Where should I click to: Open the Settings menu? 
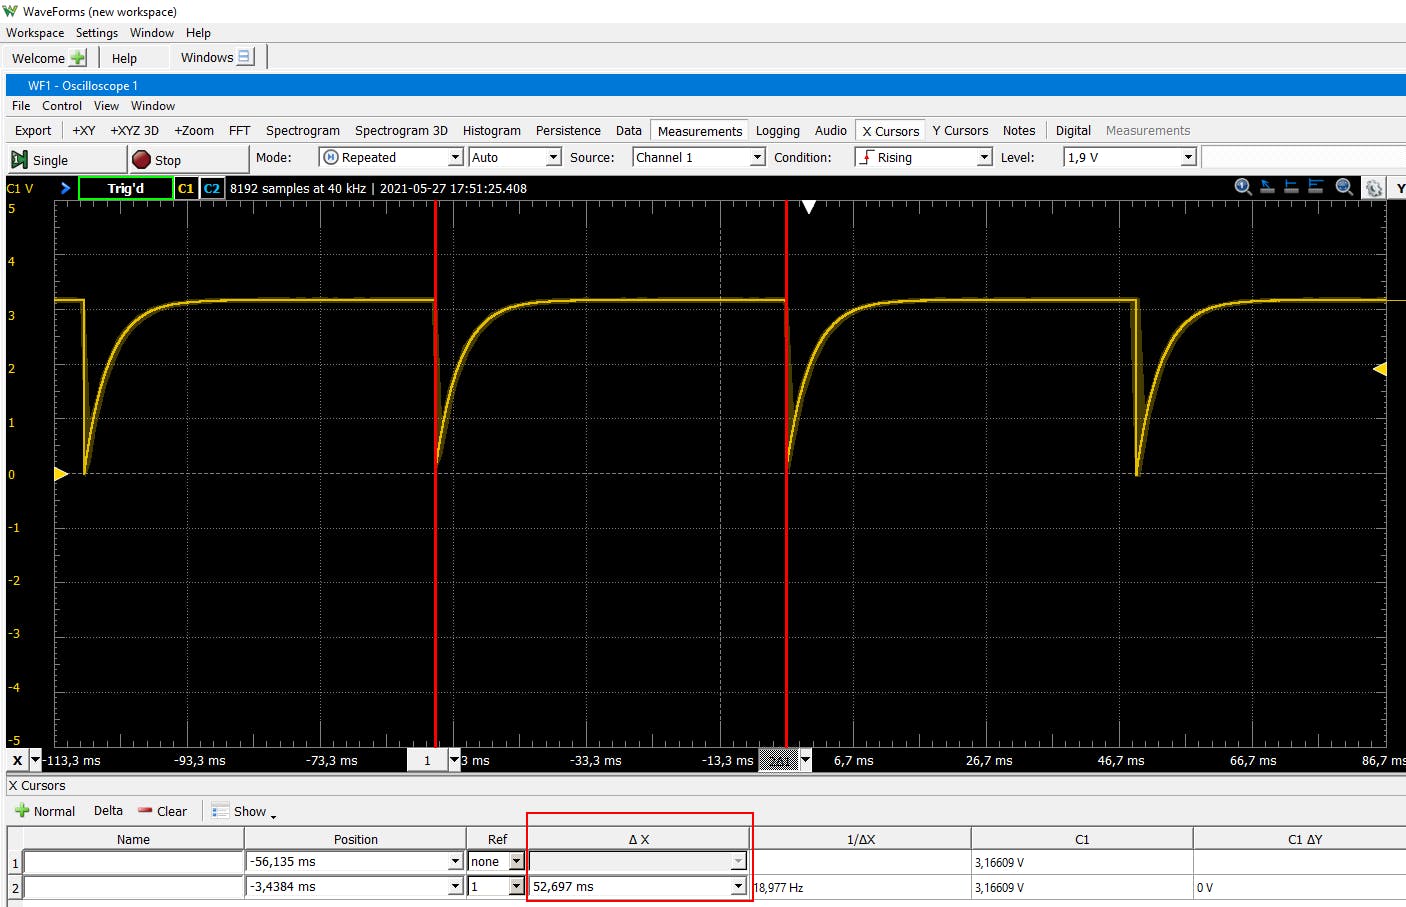click(x=97, y=33)
